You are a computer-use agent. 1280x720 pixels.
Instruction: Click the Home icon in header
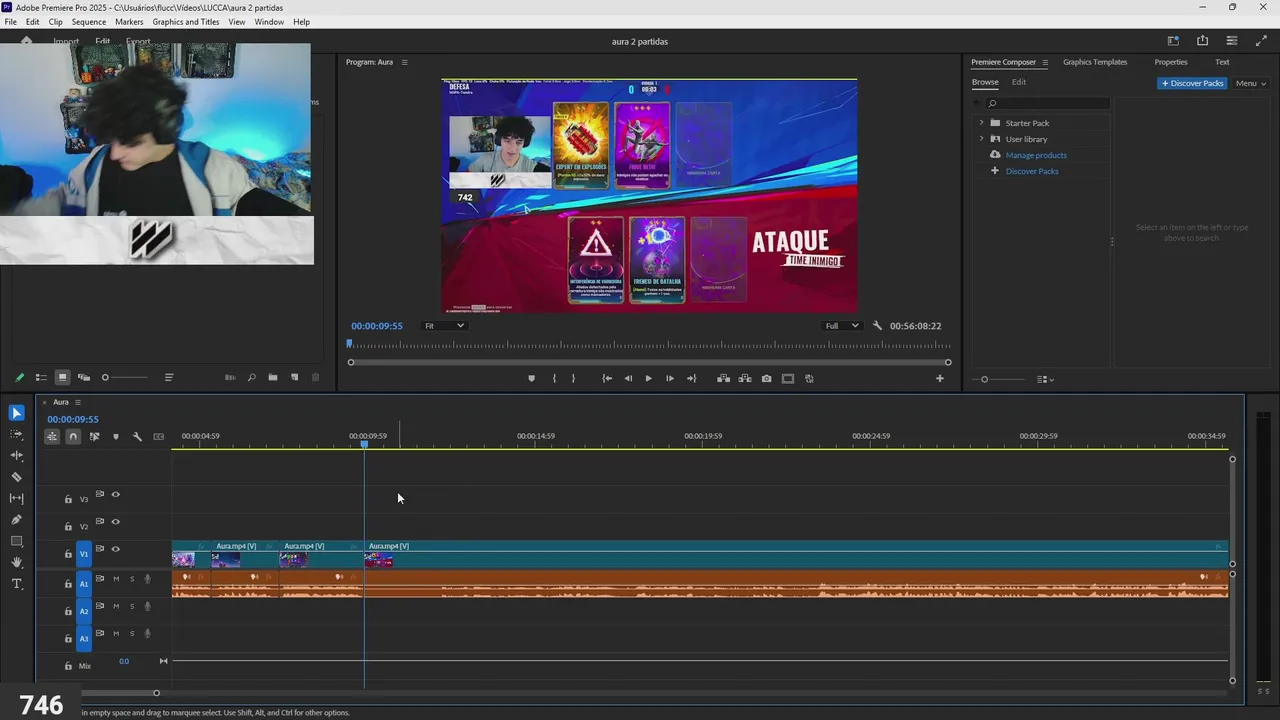coord(26,41)
